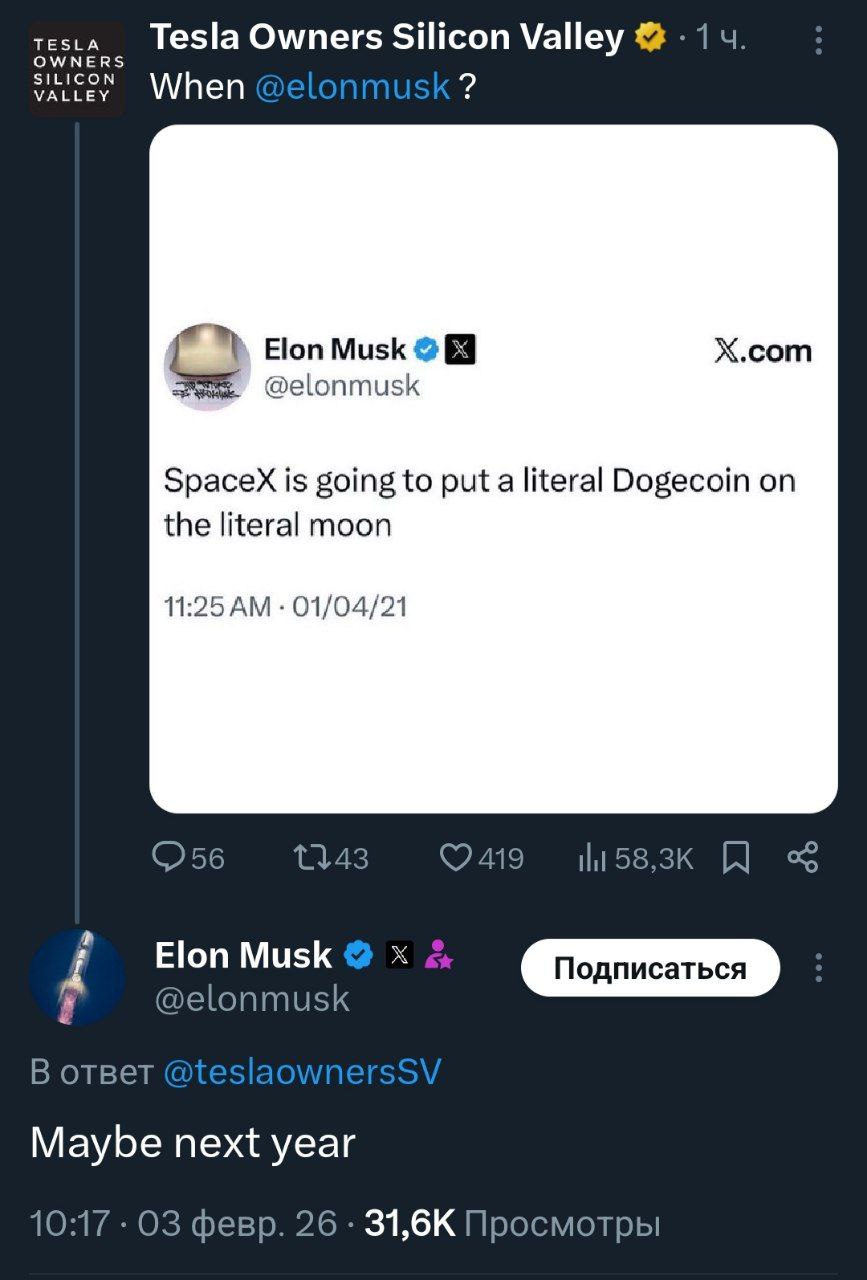Click the gold verified badge
The width and height of the screenshot is (867, 1280).
coord(651,38)
